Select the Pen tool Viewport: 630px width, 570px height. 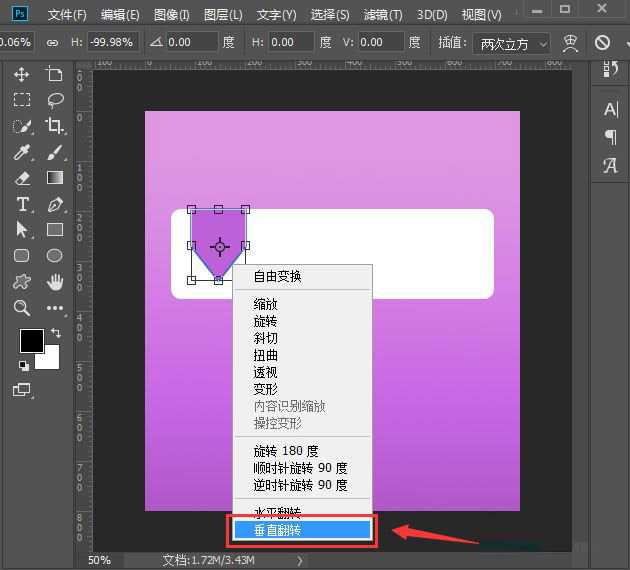click(x=55, y=204)
